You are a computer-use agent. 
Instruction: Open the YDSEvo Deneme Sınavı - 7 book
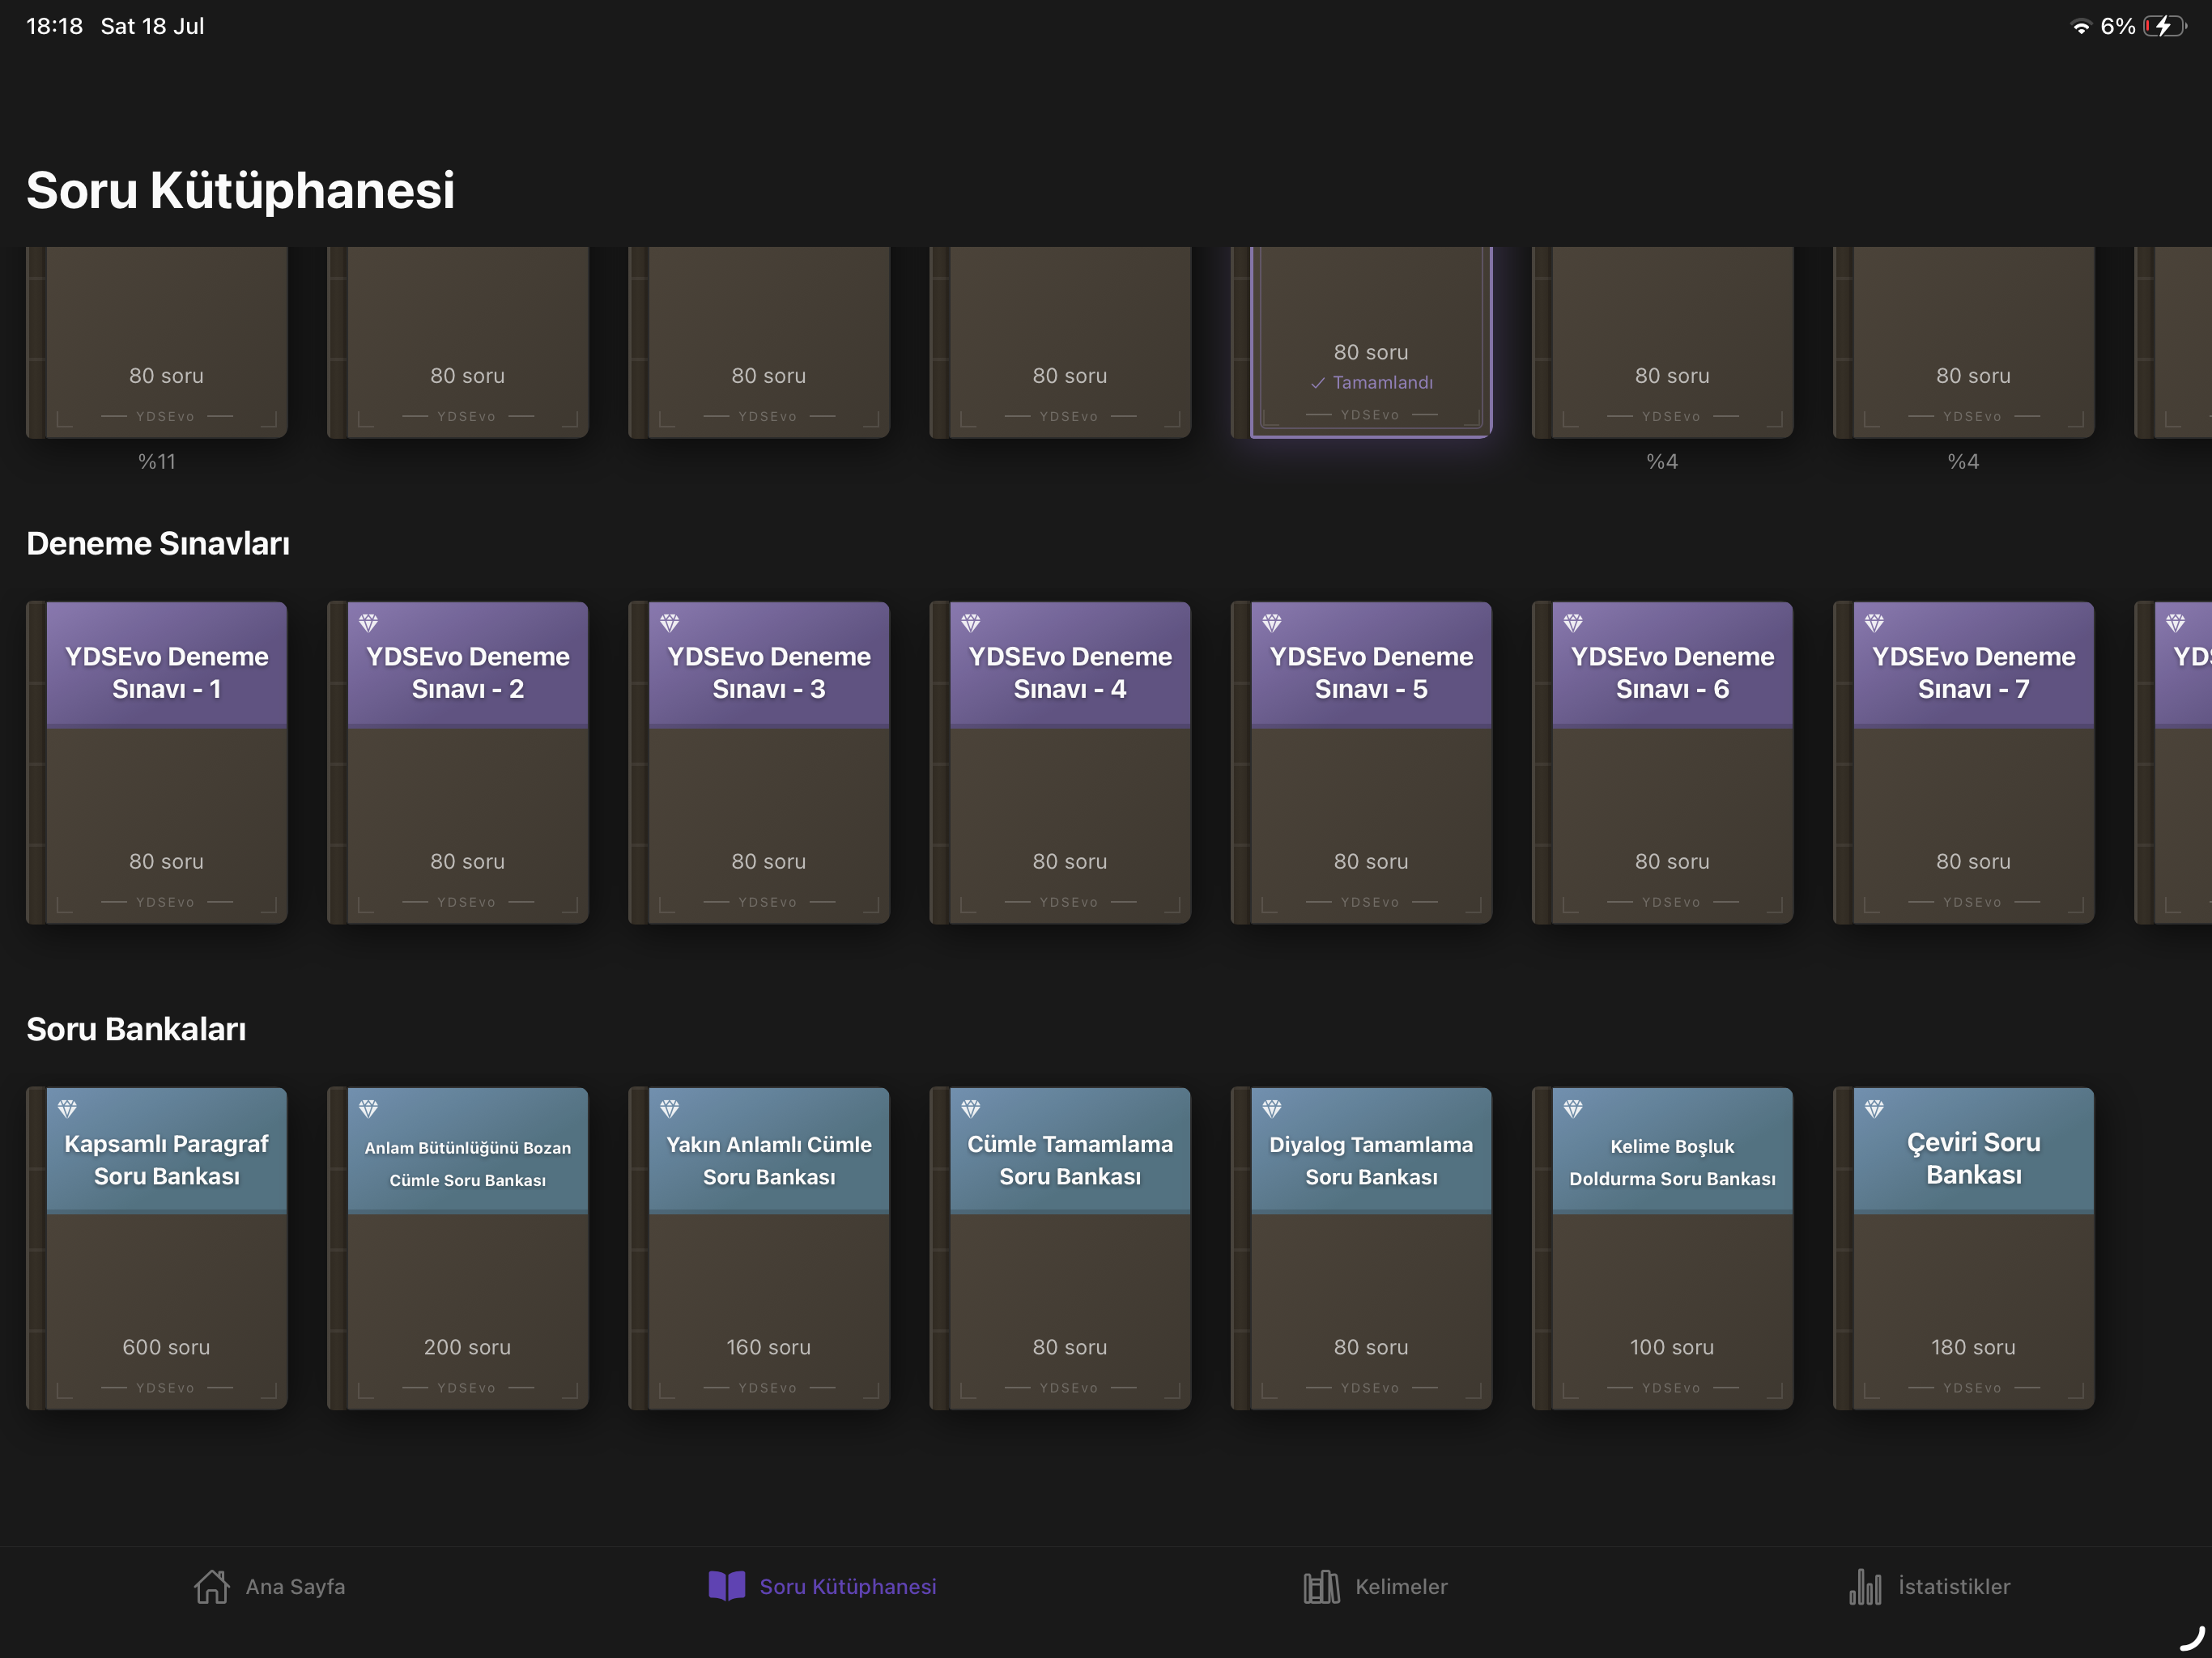click(x=1963, y=762)
